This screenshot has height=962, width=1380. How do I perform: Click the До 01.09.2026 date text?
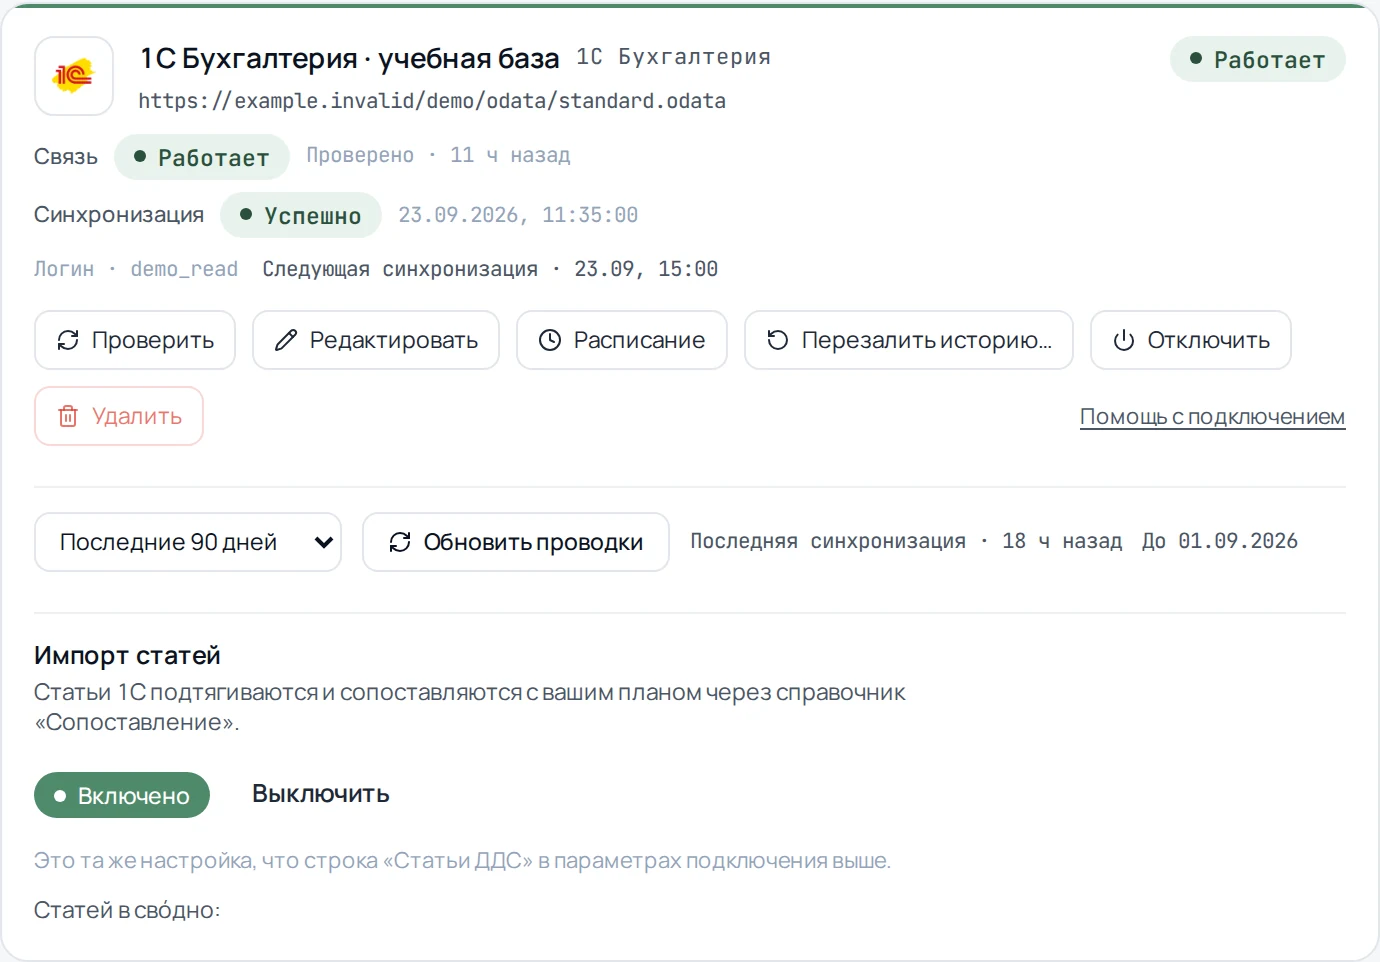click(1220, 541)
